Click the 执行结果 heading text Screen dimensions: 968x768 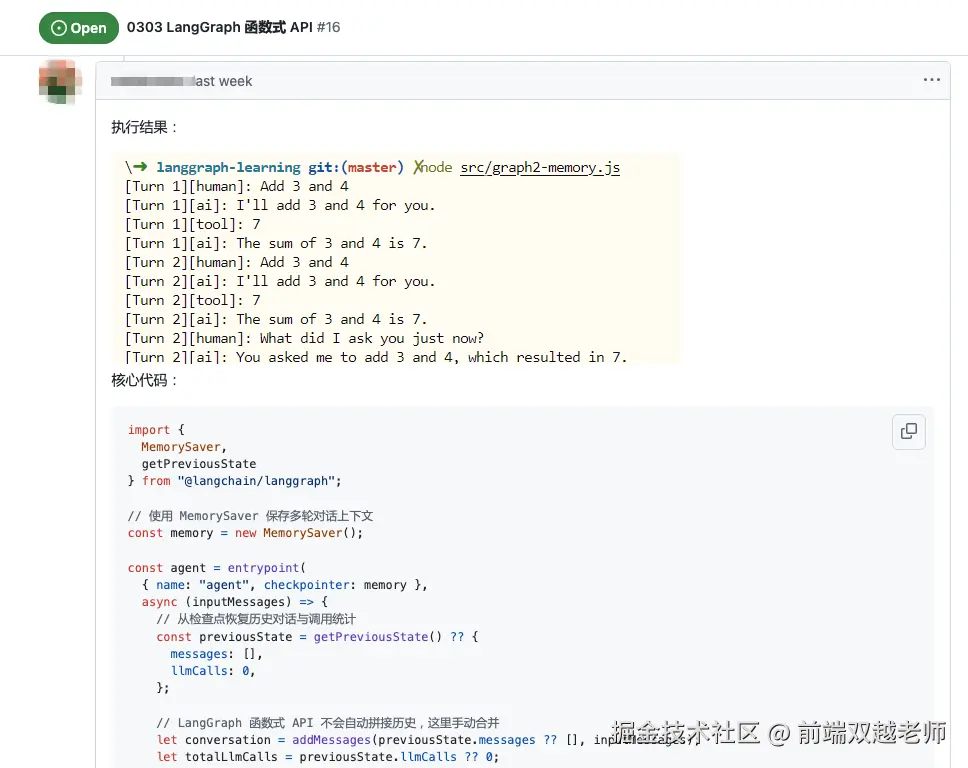click(130, 127)
